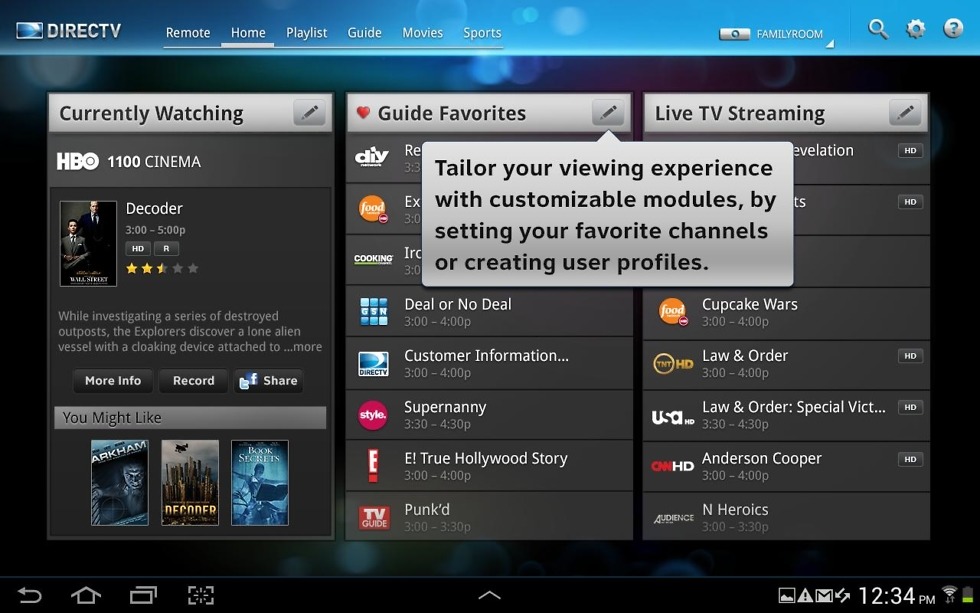Image resolution: width=980 pixels, height=613 pixels.
Task: Open the search magnifier icon
Action: [x=878, y=30]
